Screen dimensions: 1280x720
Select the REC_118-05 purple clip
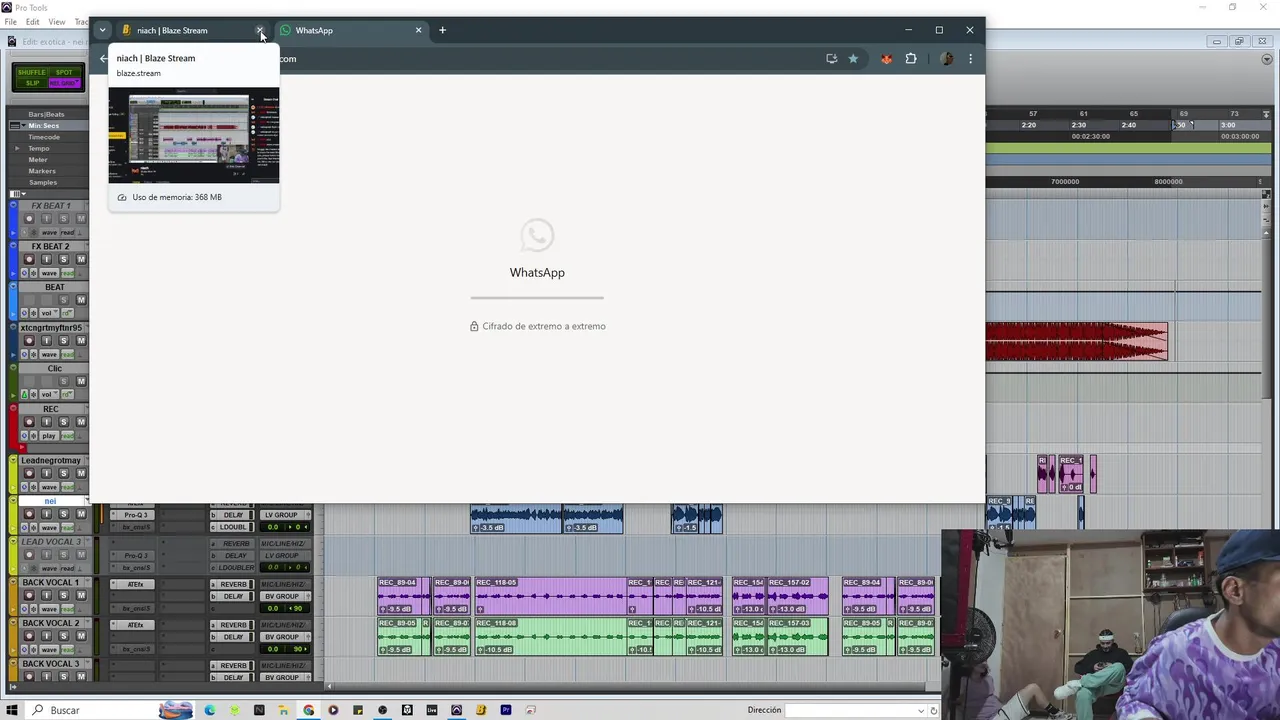(x=550, y=596)
